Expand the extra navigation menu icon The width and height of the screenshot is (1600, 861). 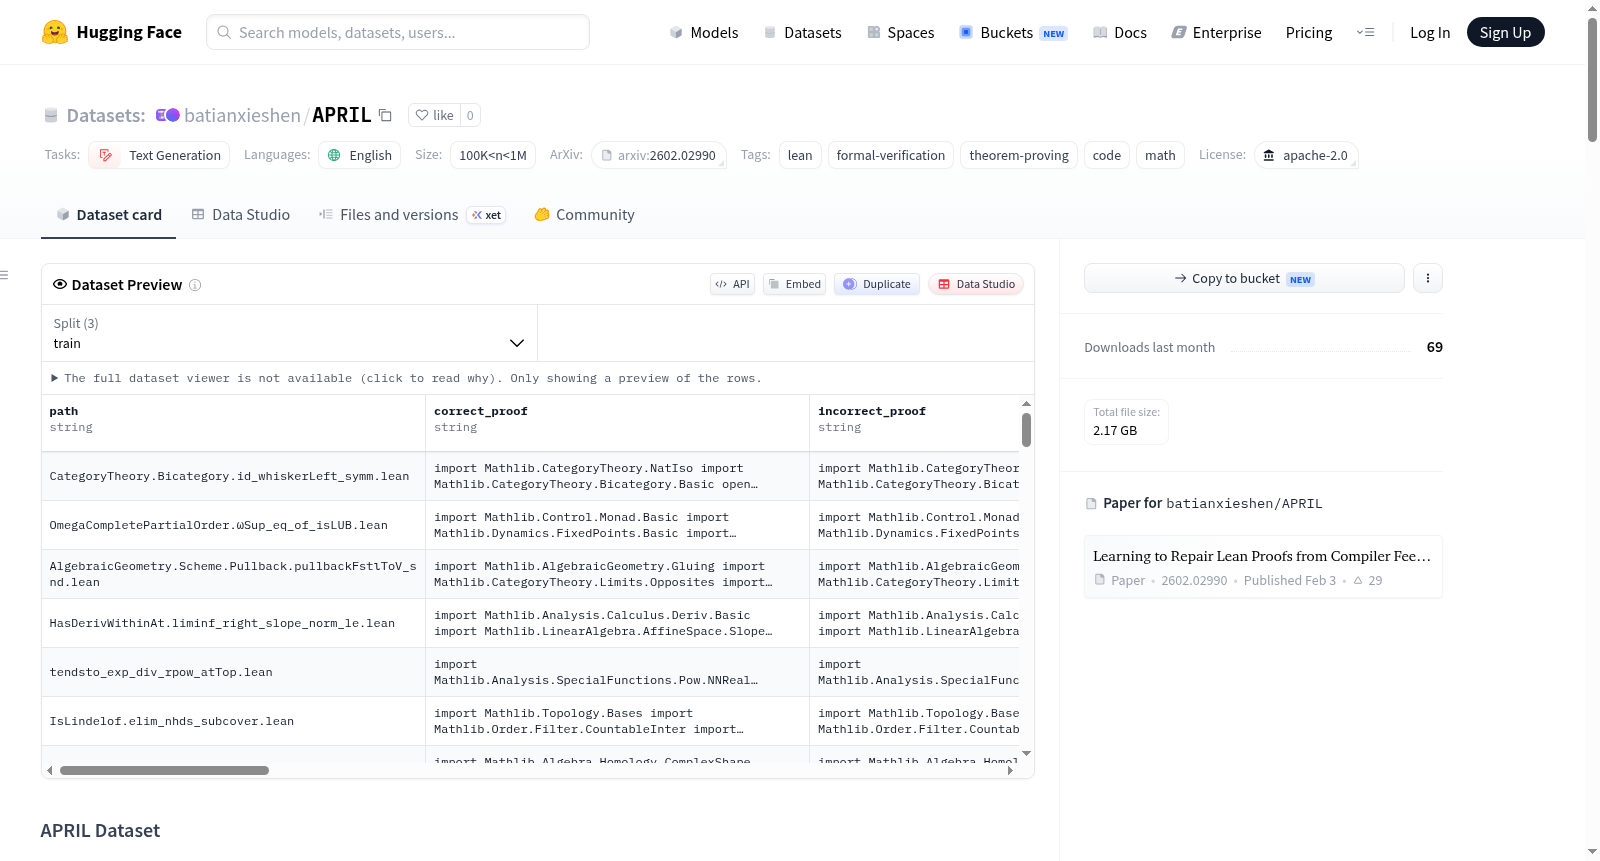[x=1365, y=32]
